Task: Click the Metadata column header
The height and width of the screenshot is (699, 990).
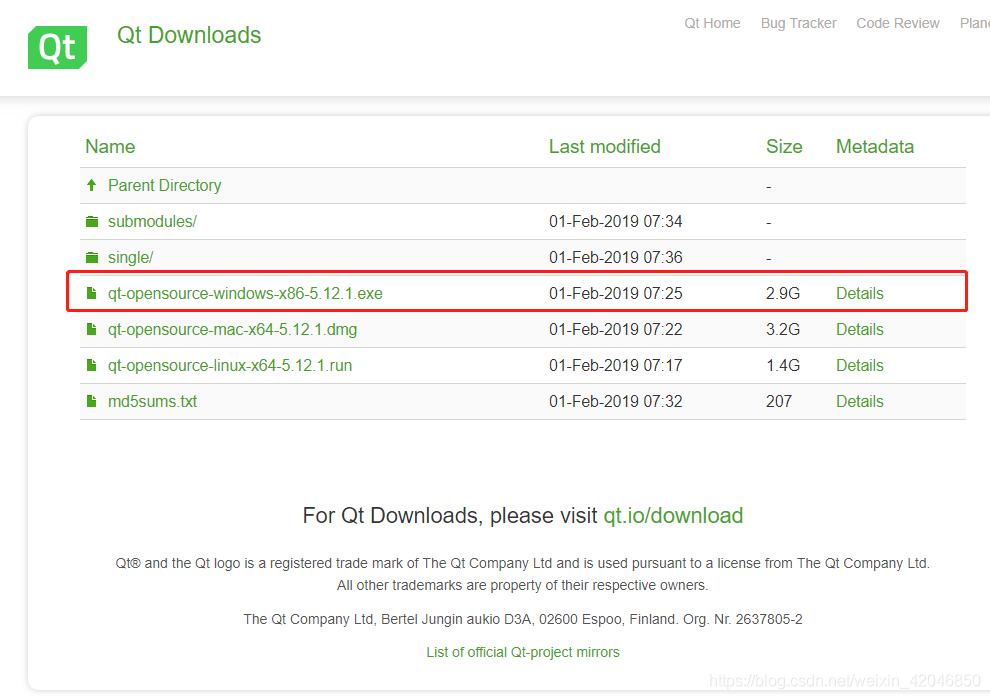Action: click(874, 146)
